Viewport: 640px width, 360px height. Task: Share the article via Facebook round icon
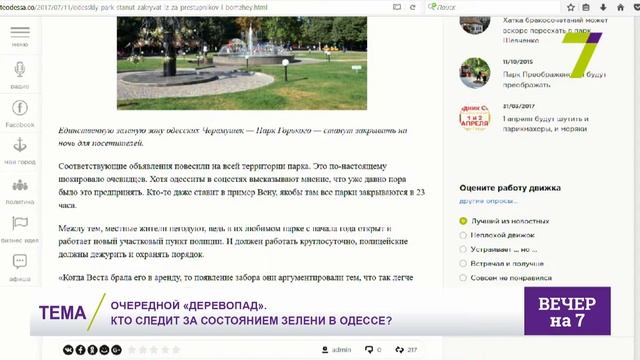tap(80, 350)
